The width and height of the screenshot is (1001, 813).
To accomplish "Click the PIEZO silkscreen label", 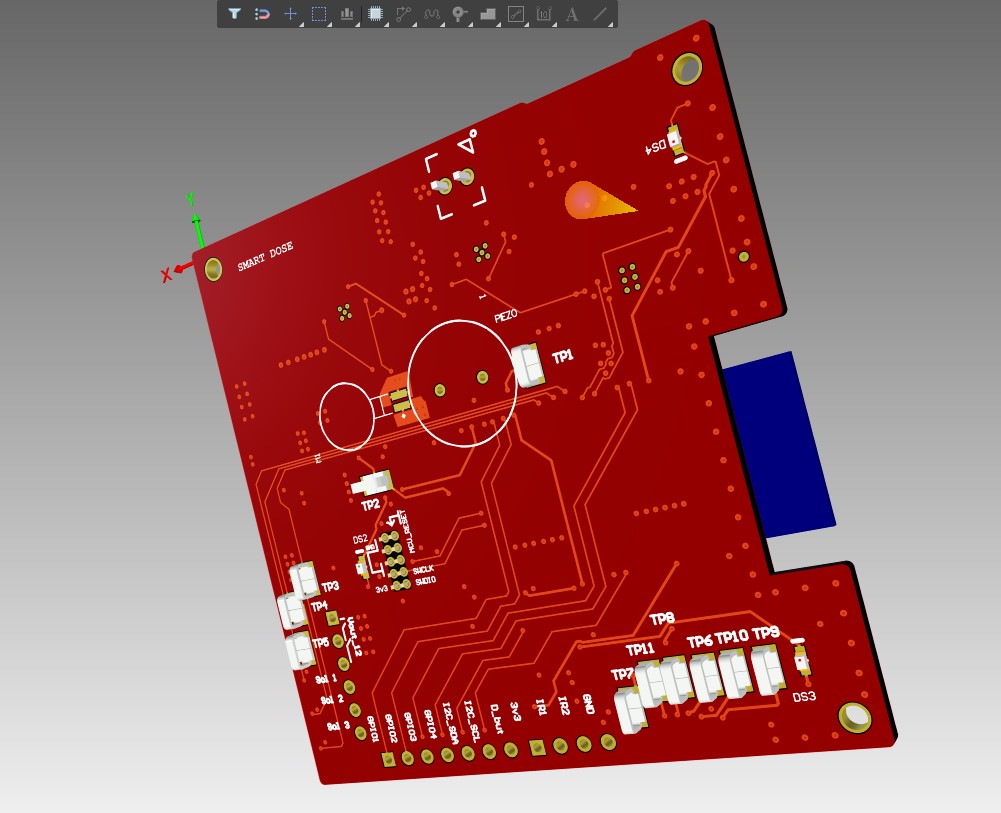I will 506,315.
